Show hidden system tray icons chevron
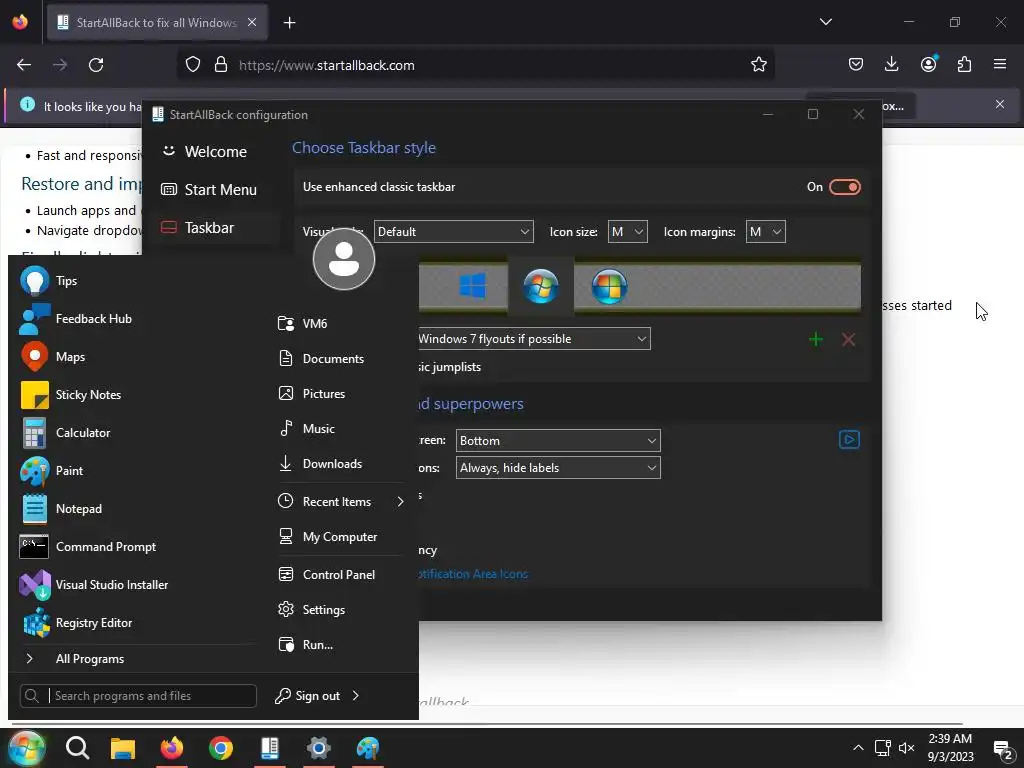 (858, 748)
